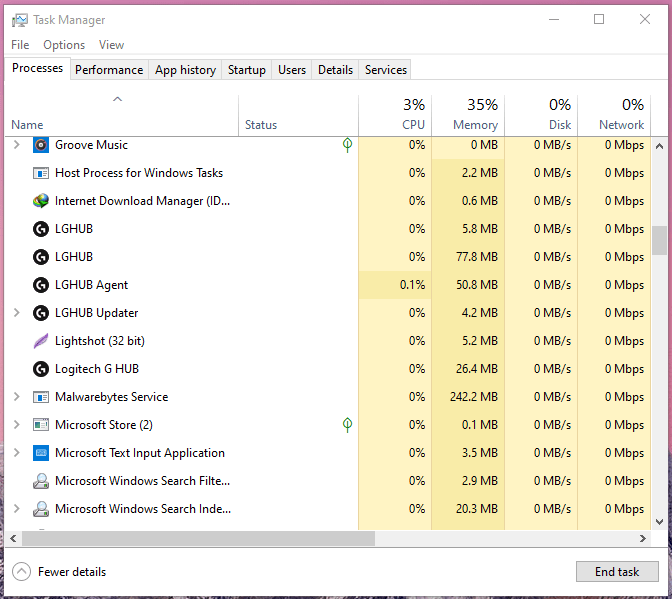Switch to the Users tab
Image resolution: width=672 pixels, height=599 pixels.
[292, 70]
